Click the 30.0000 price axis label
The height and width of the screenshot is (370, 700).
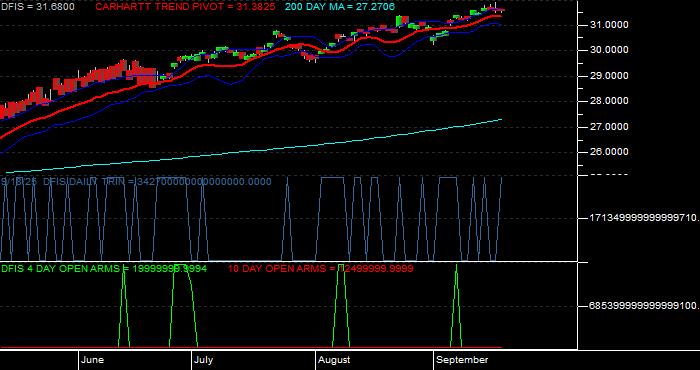pyautogui.click(x=609, y=50)
